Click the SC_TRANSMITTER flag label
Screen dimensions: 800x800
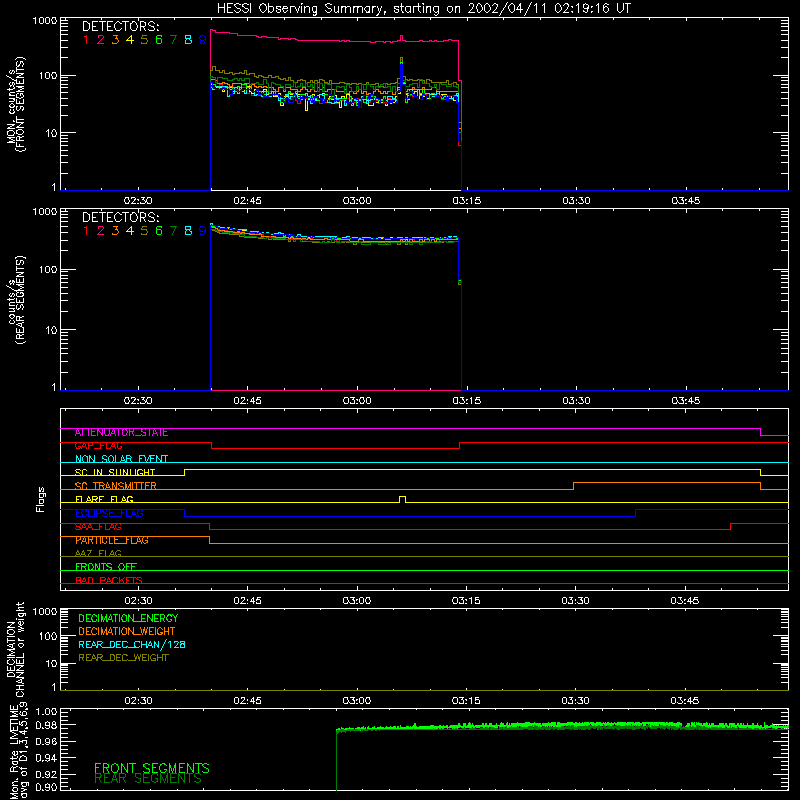[x=115, y=486]
